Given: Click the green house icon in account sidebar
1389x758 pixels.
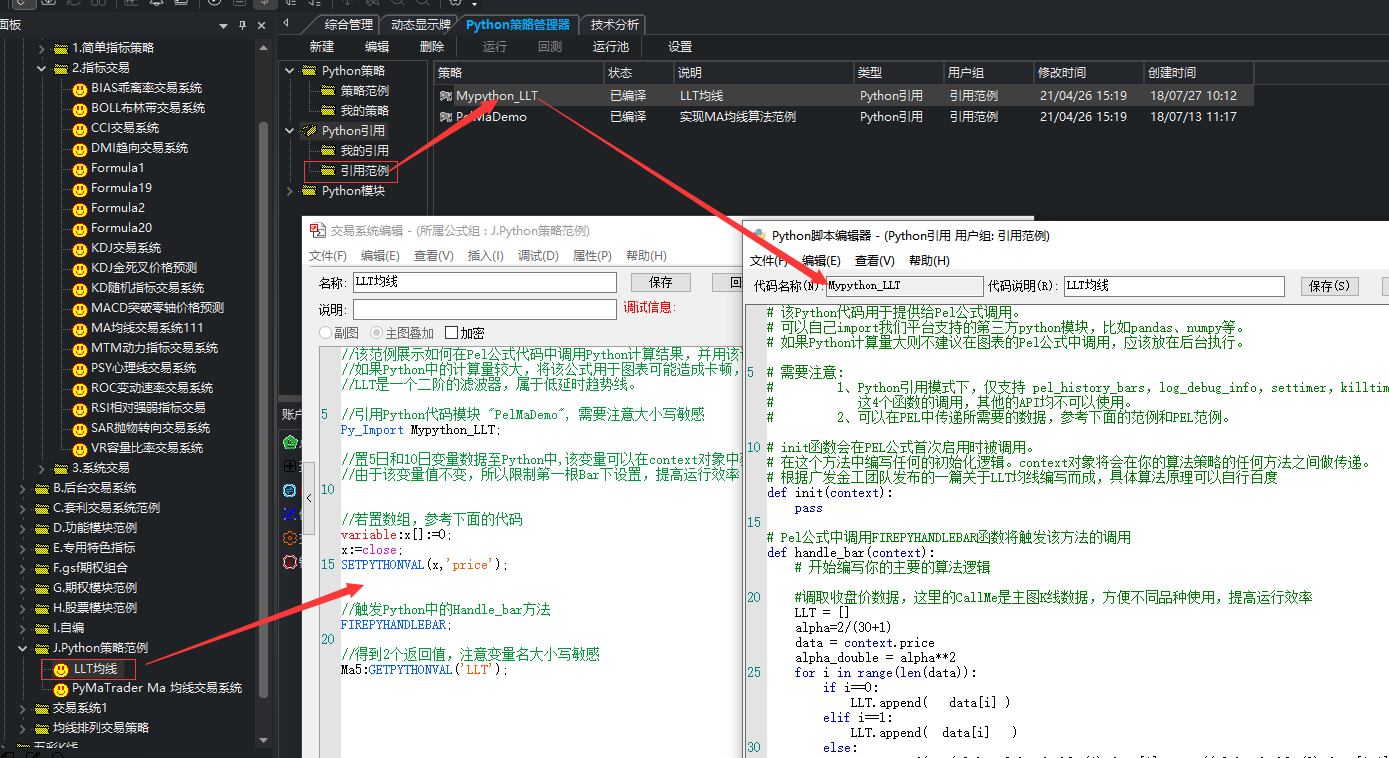Looking at the screenshot, I should (x=290, y=441).
